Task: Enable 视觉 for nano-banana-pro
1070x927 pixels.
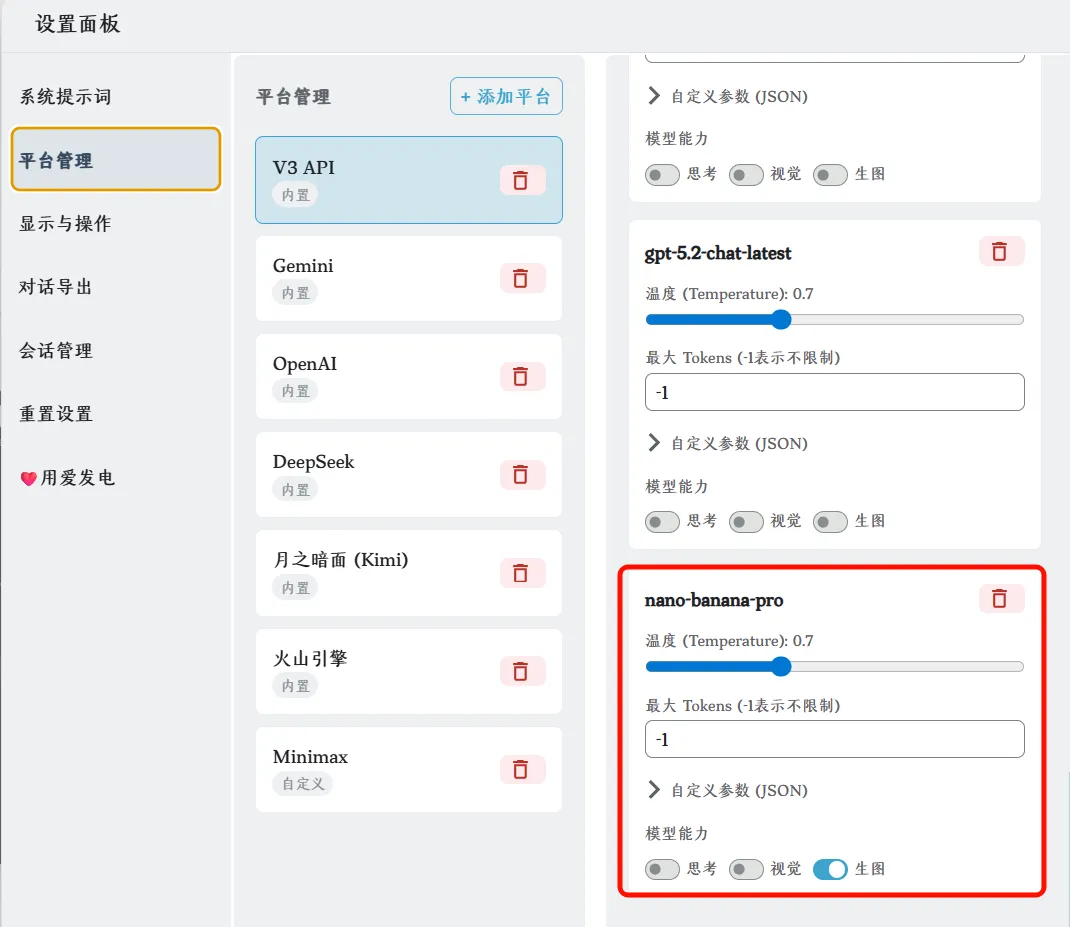Action: [x=746, y=869]
